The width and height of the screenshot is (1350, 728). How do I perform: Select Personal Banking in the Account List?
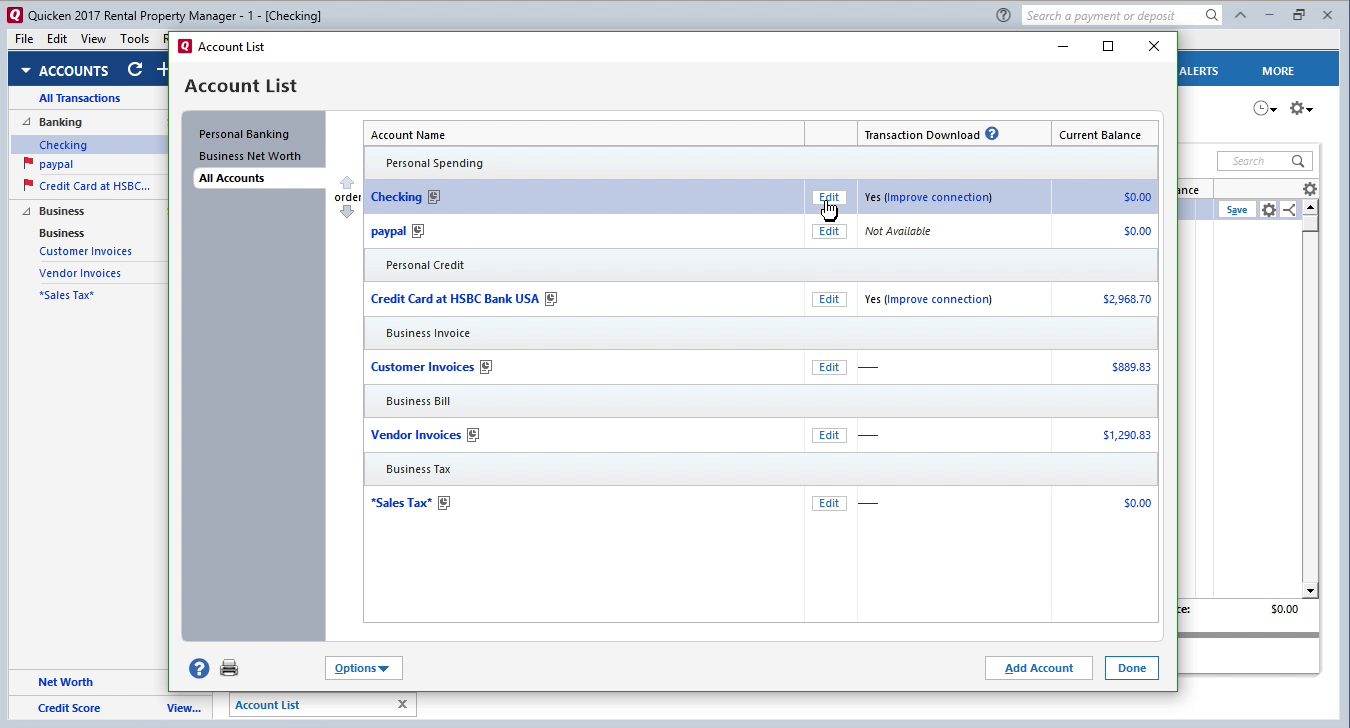point(244,134)
